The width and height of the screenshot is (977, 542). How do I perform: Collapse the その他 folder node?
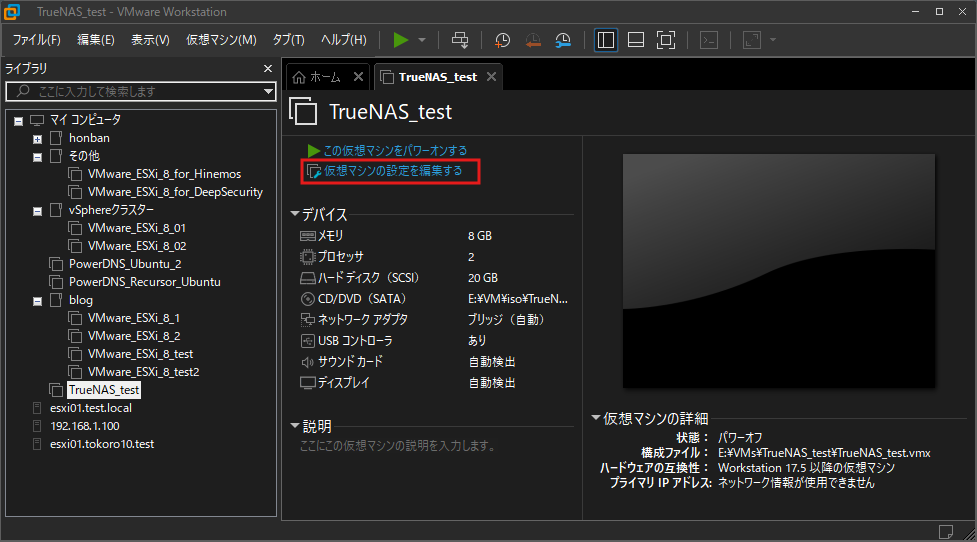(37, 157)
